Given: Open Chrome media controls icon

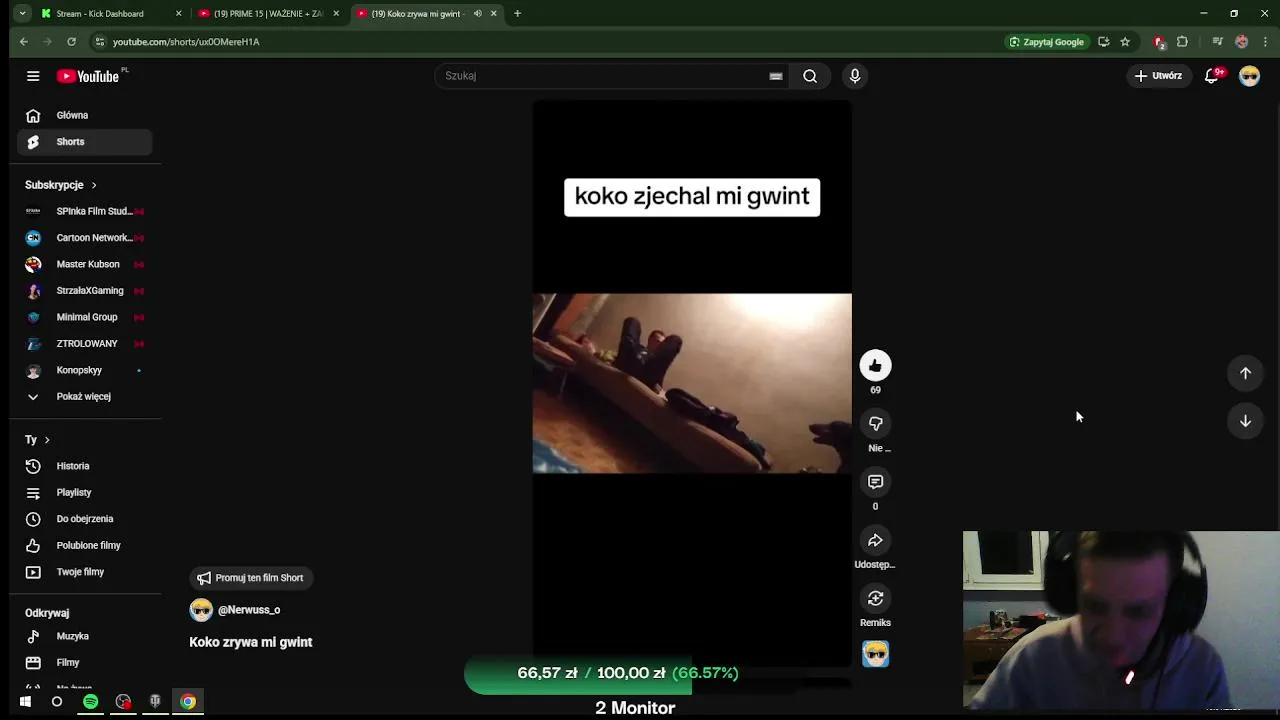Looking at the screenshot, I should (1217, 42).
